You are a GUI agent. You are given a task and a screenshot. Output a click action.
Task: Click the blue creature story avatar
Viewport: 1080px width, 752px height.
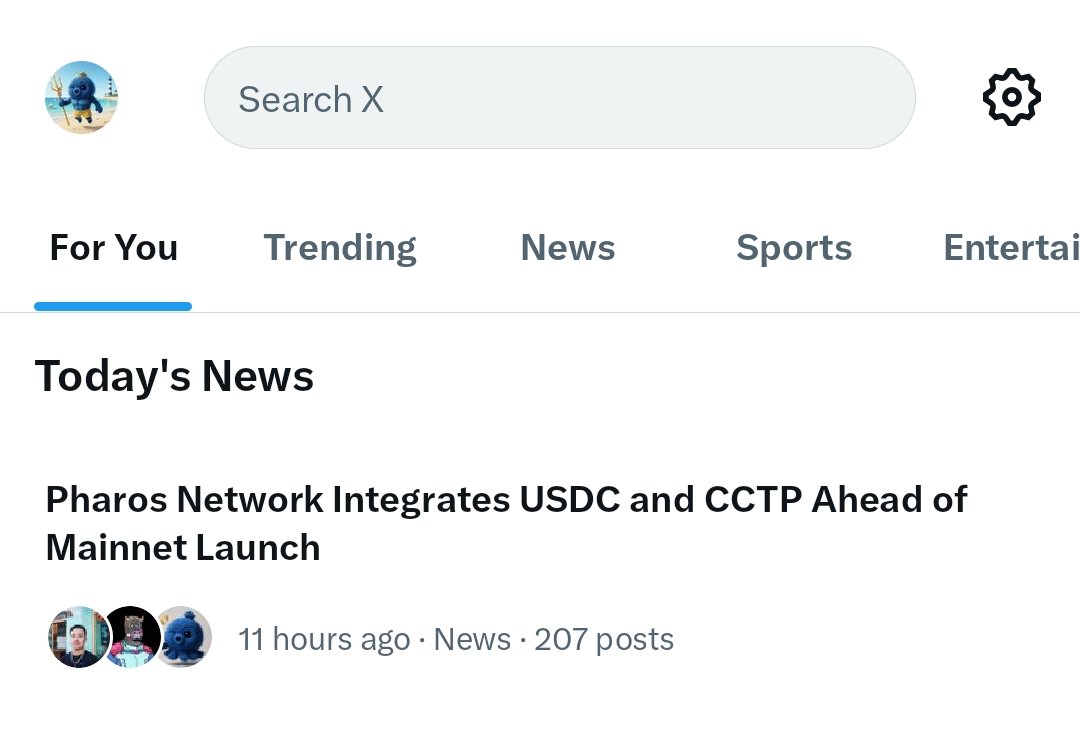tap(183, 637)
